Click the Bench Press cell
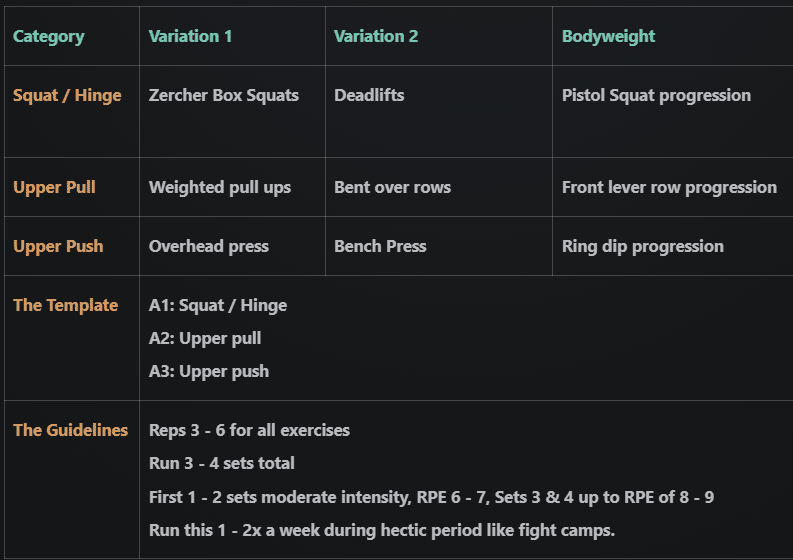The height and width of the screenshot is (560, 793). click(x=380, y=246)
